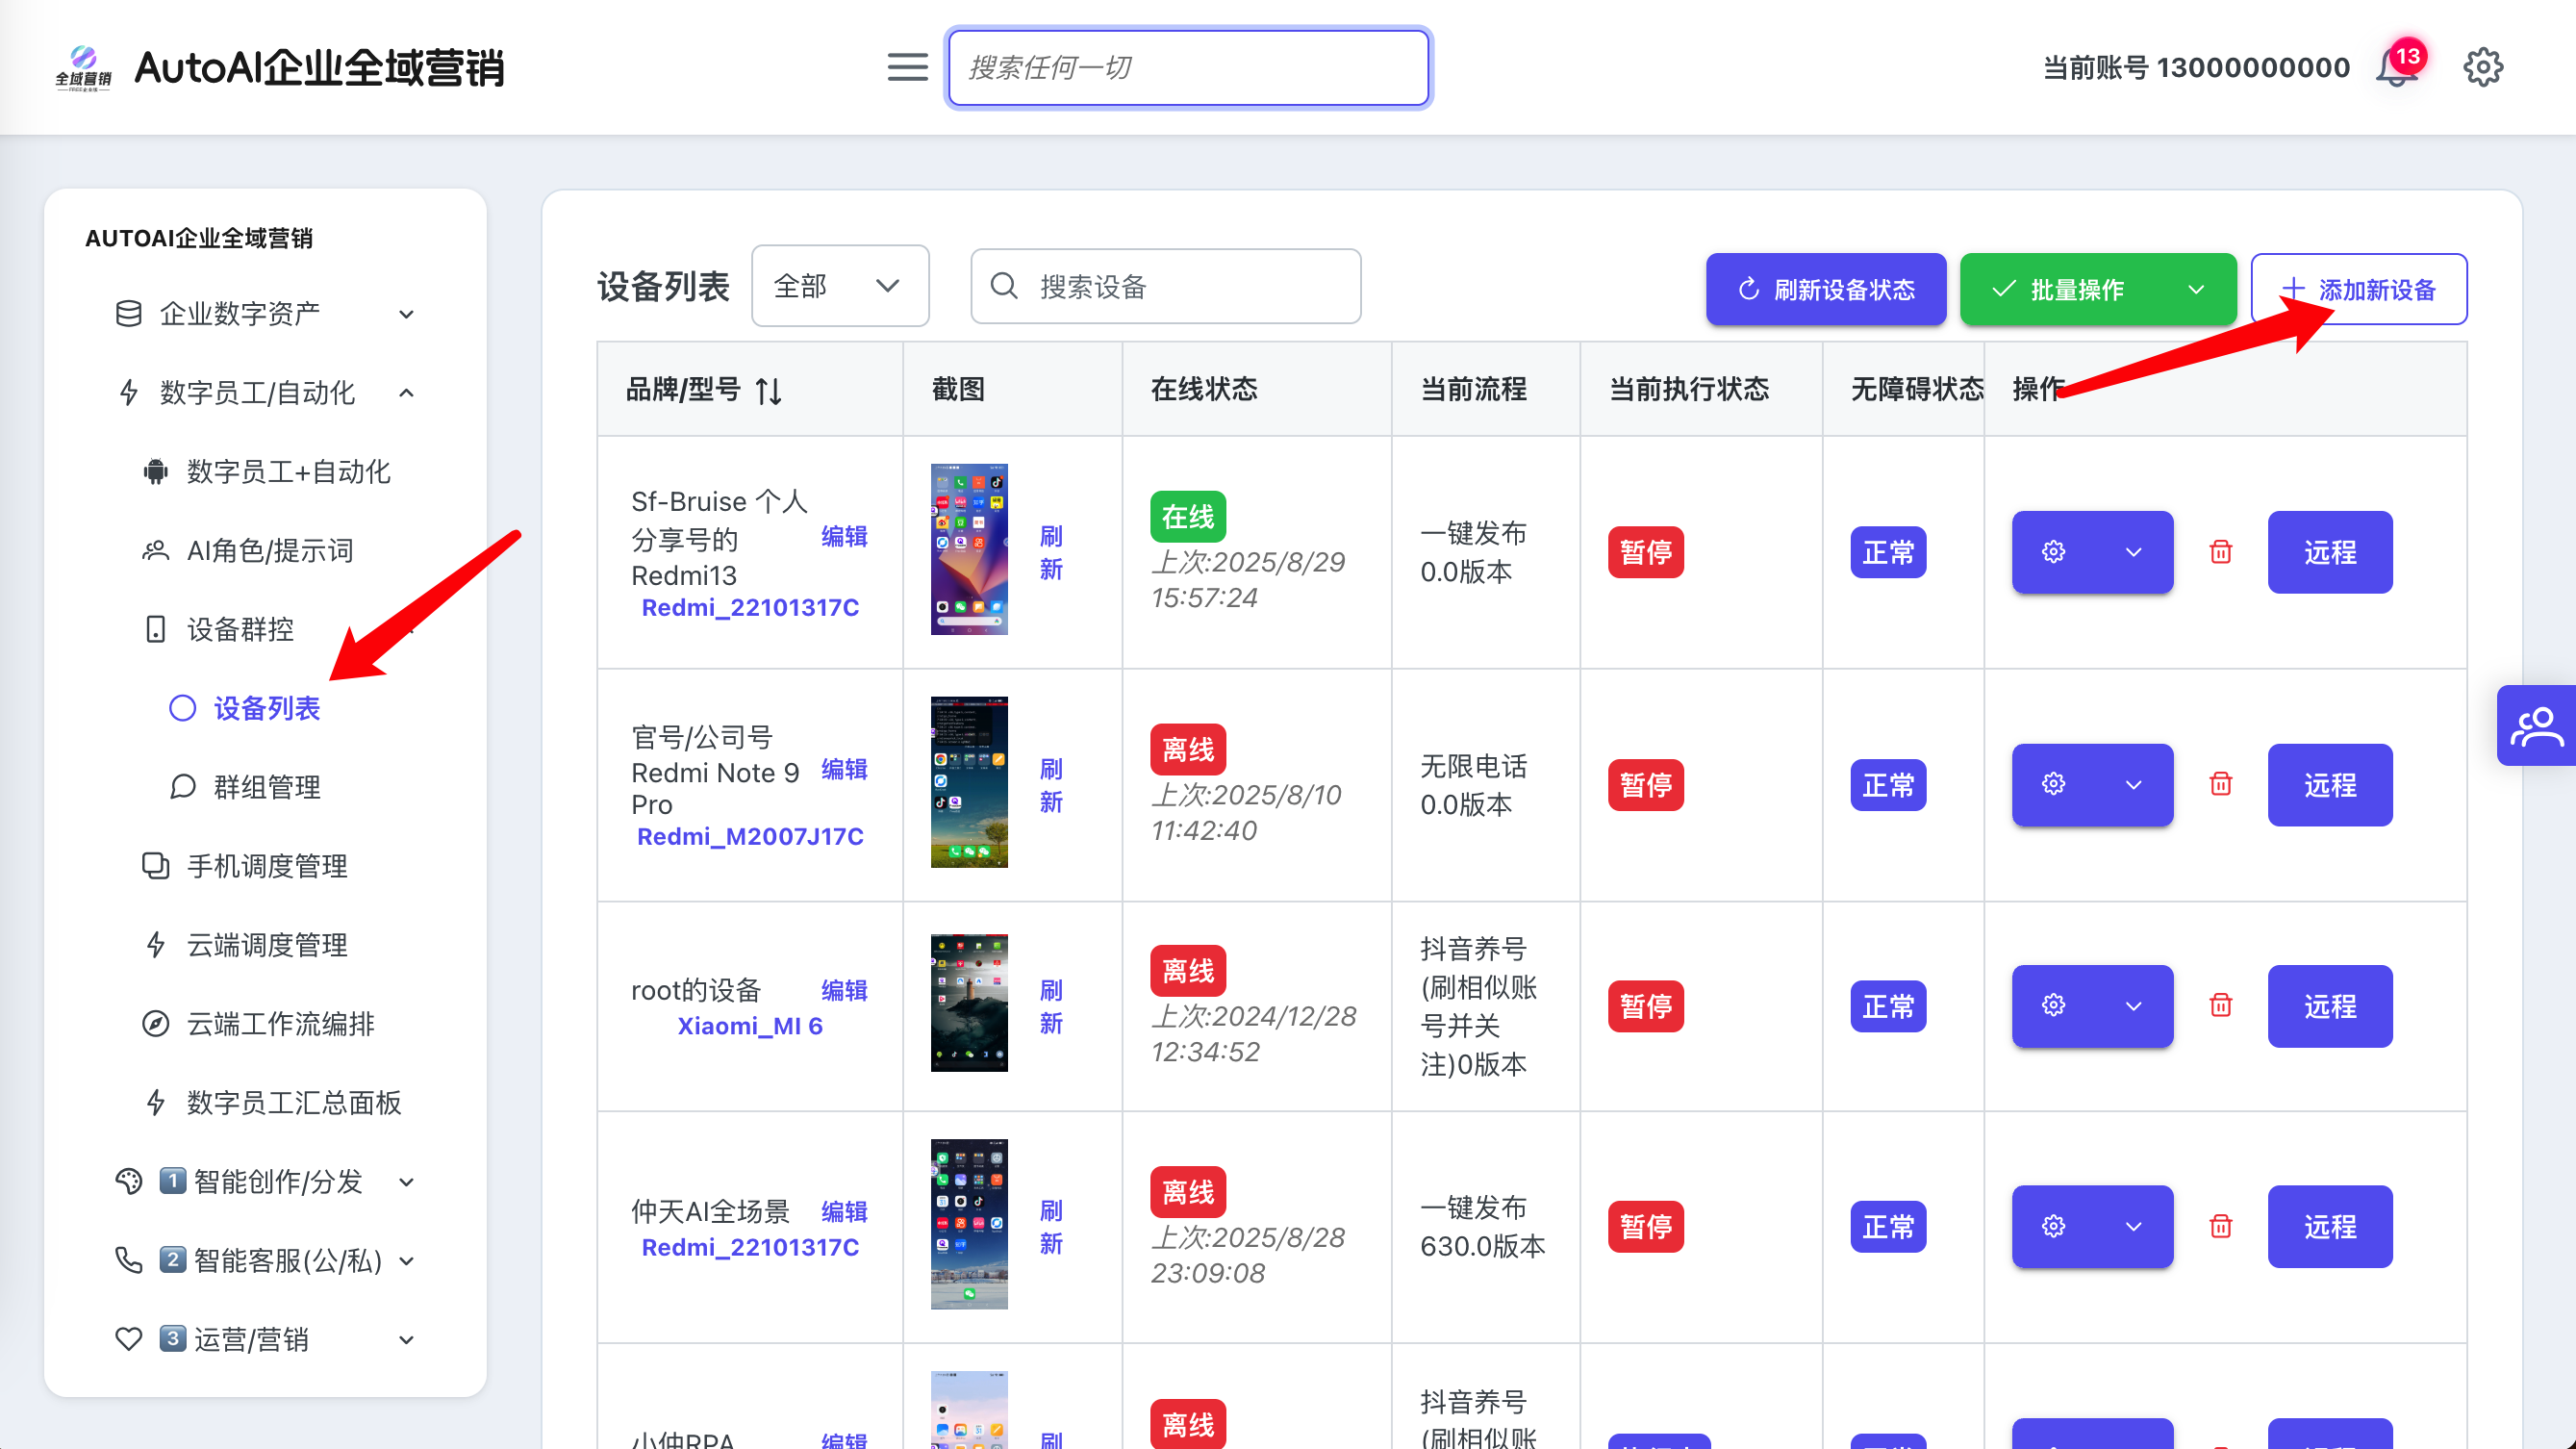2576x1449 pixels.
Task: Open the 全部 filter dropdown
Action: (840, 286)
